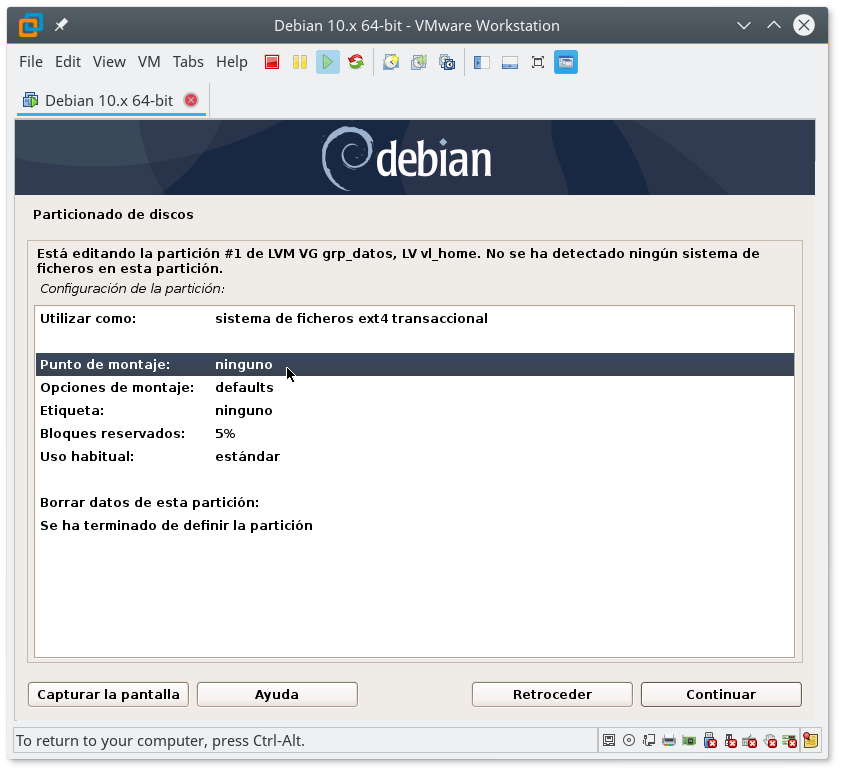Image resolution: width=841 pixels, height=772 pixels.
Task: Close the Debian 10.x 64-bit tab
Action: point(191,100)
